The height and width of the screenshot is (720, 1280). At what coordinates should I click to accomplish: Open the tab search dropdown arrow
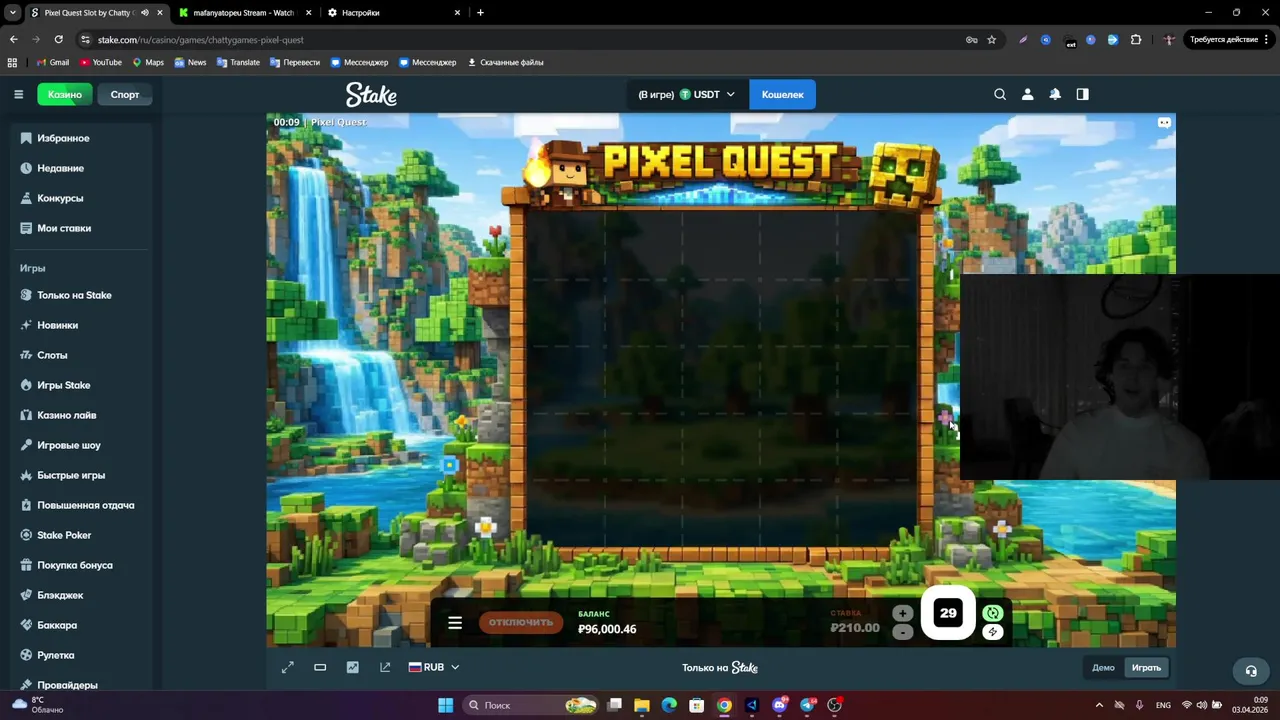13,13
